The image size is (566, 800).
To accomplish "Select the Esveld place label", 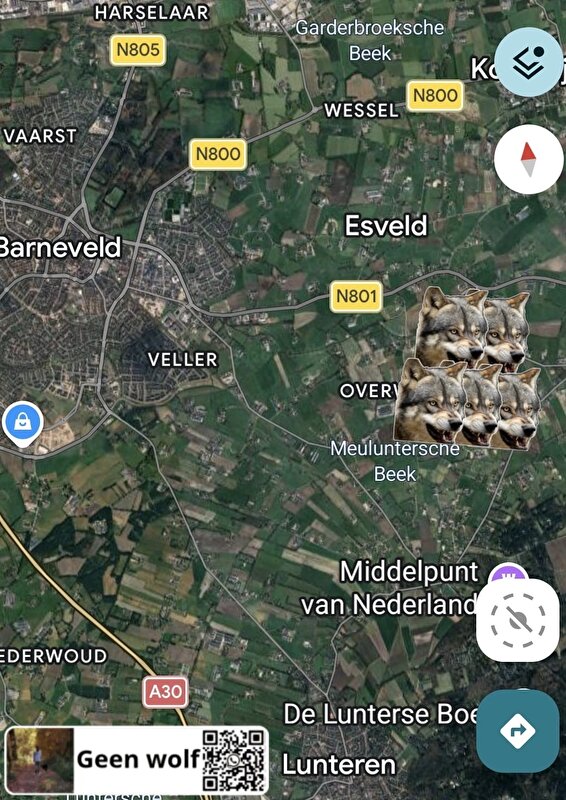I will [386, 226].
